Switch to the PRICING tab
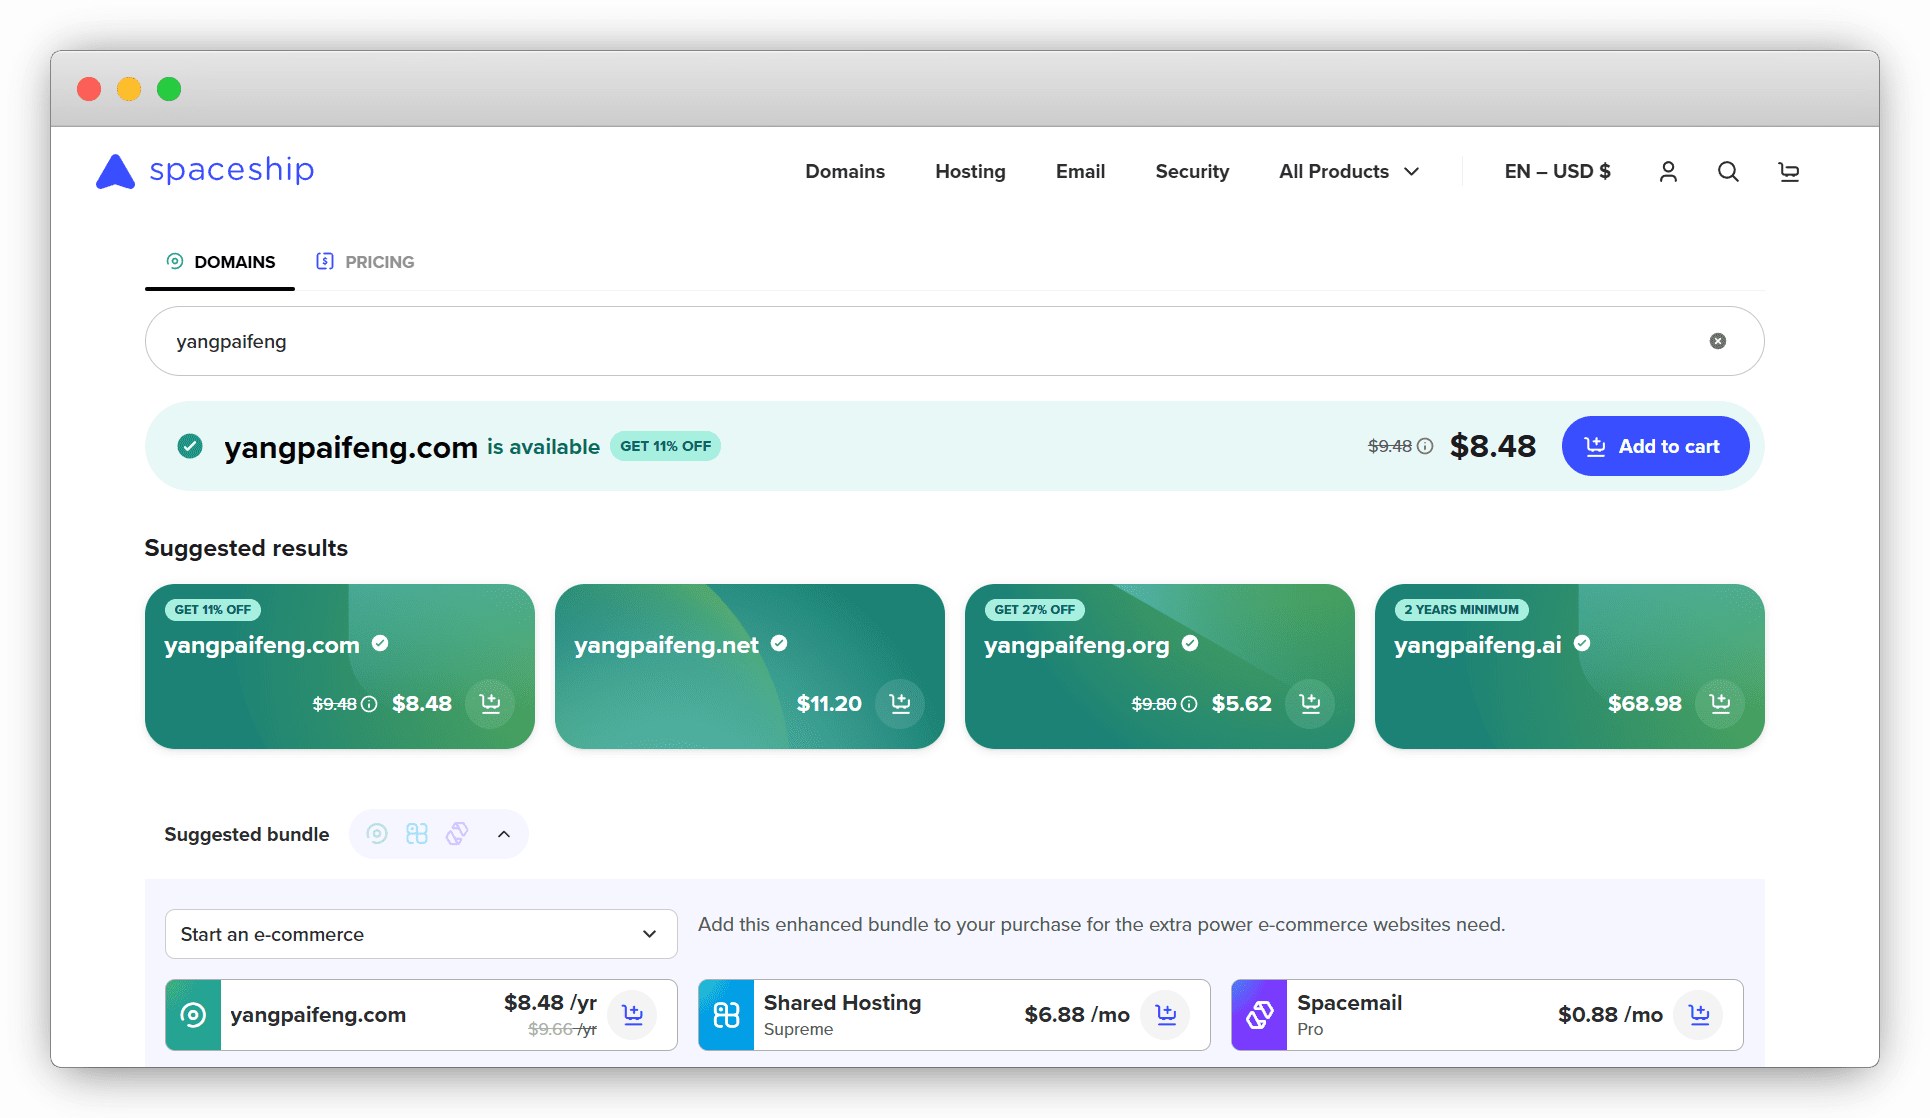1930x1118 pixels. pos(365,262)
